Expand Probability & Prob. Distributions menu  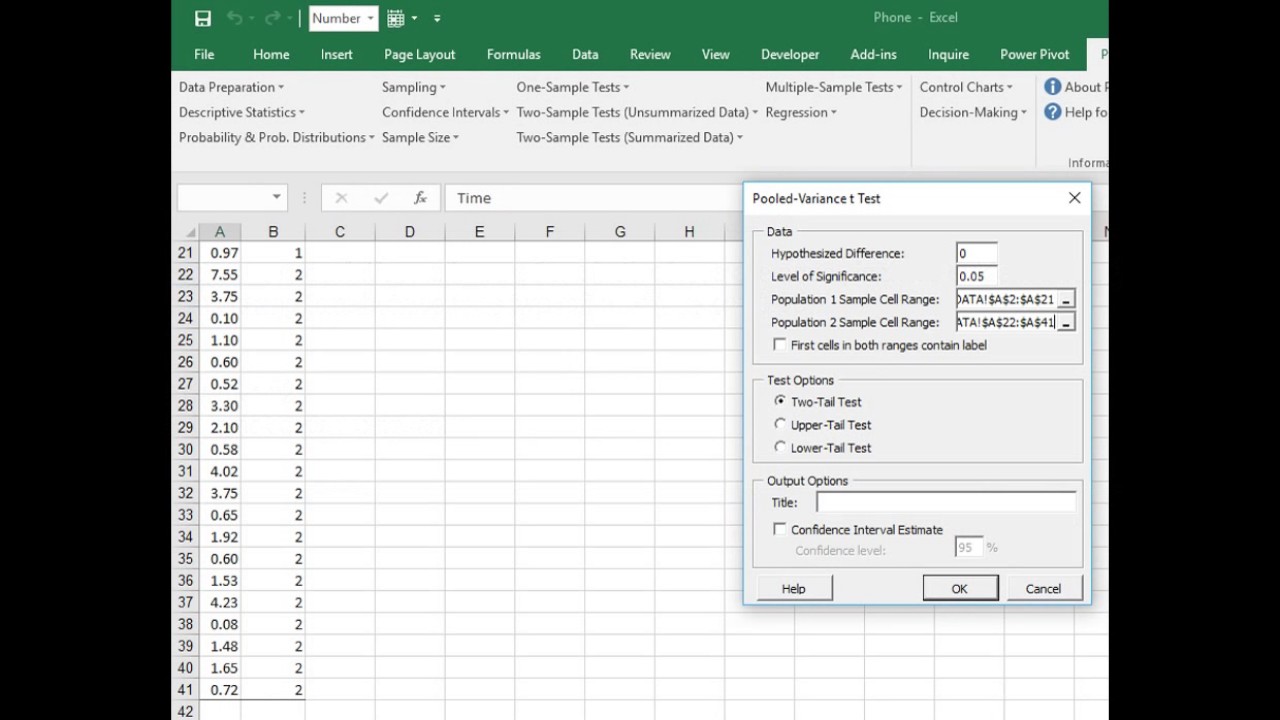pos(276,137)
